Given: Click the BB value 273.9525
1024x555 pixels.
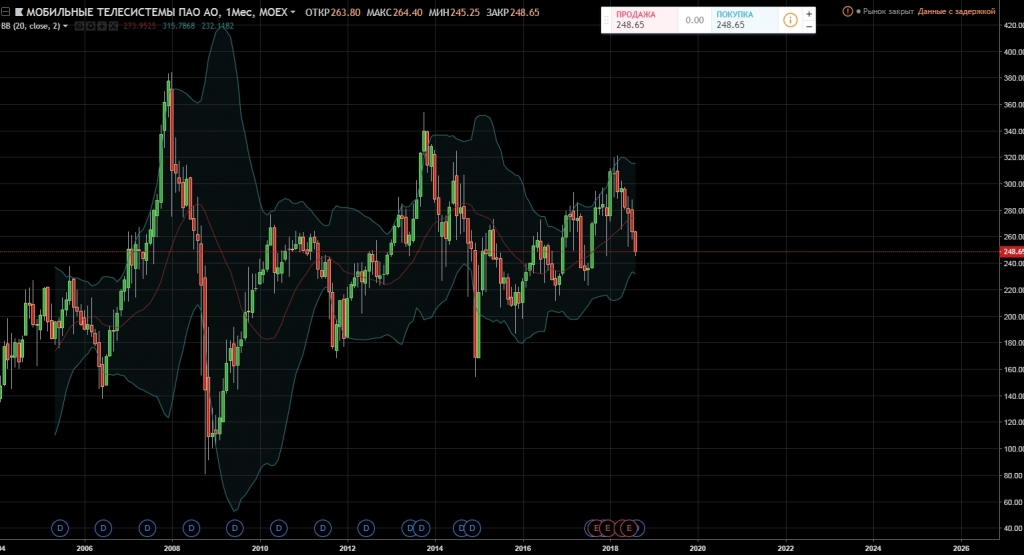Looking at the screenshot, I should pyautogui.click(x=140, y=26).
